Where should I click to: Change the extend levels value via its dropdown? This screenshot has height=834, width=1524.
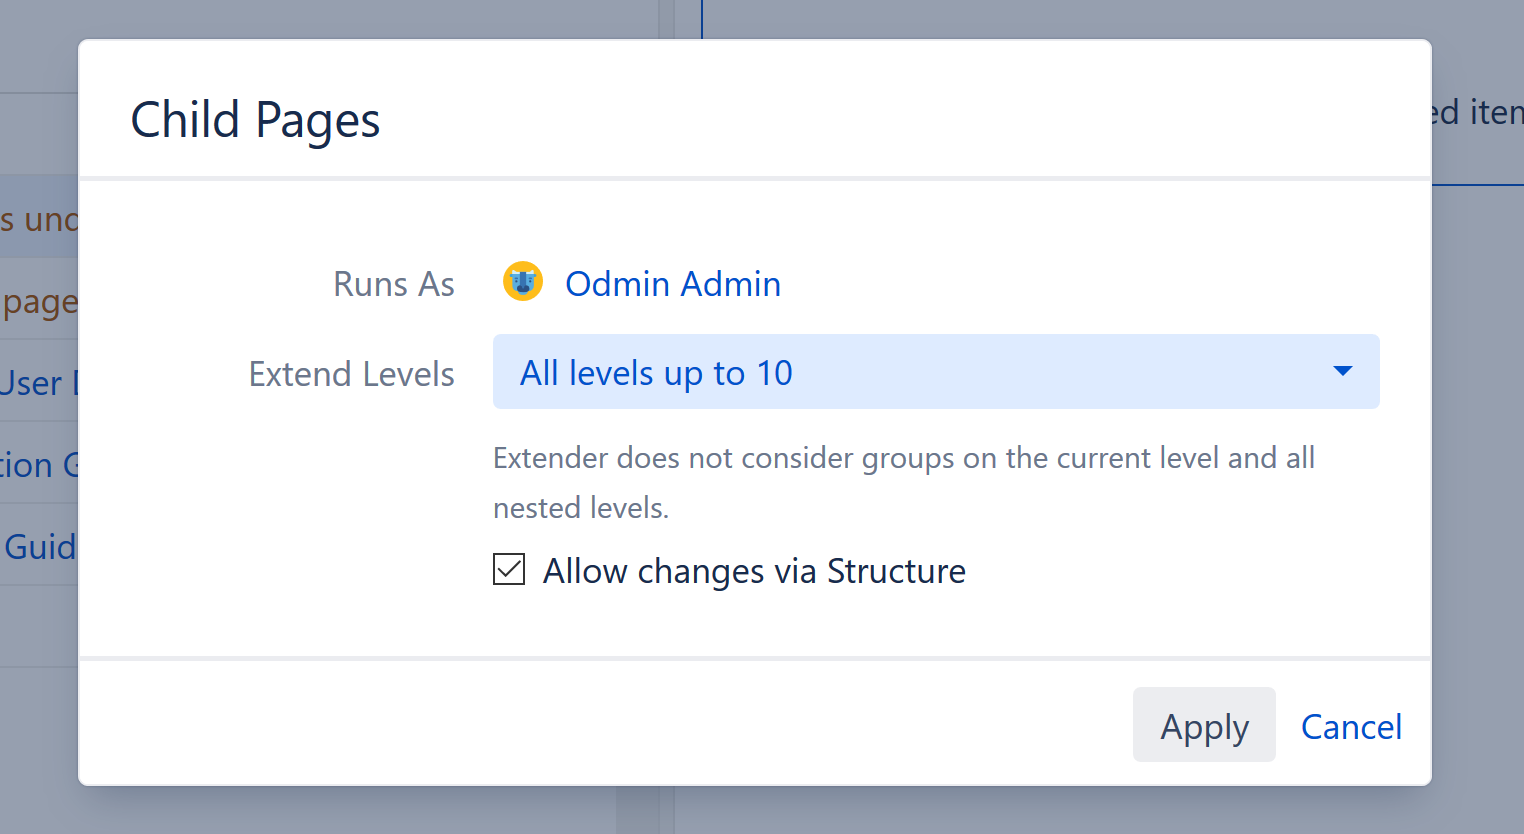[x=936, y=371]
